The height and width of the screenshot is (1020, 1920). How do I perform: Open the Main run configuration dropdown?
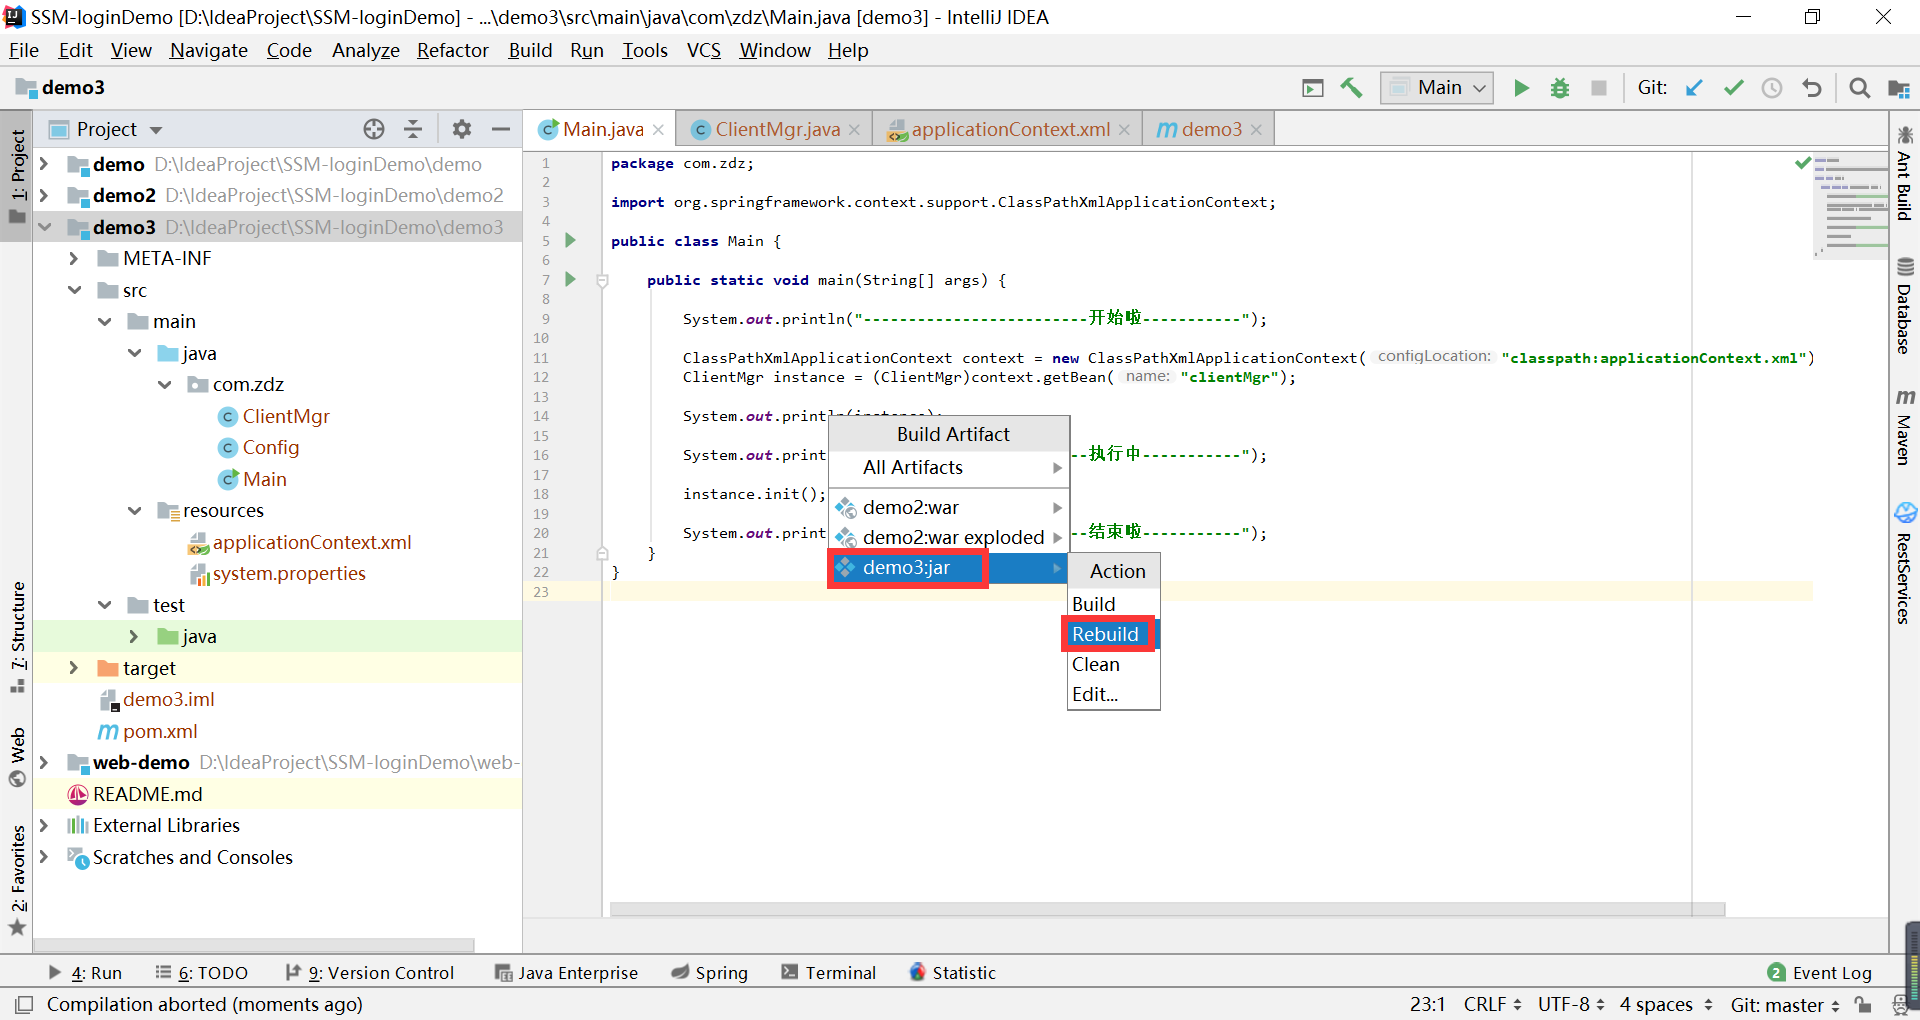click(1438, 88)
